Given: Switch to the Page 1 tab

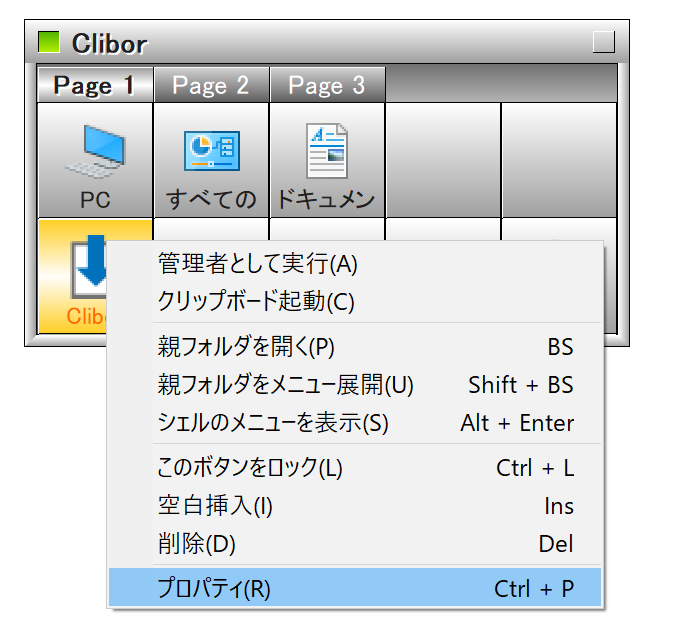Looking at the screenshot, I should (95, 85).
